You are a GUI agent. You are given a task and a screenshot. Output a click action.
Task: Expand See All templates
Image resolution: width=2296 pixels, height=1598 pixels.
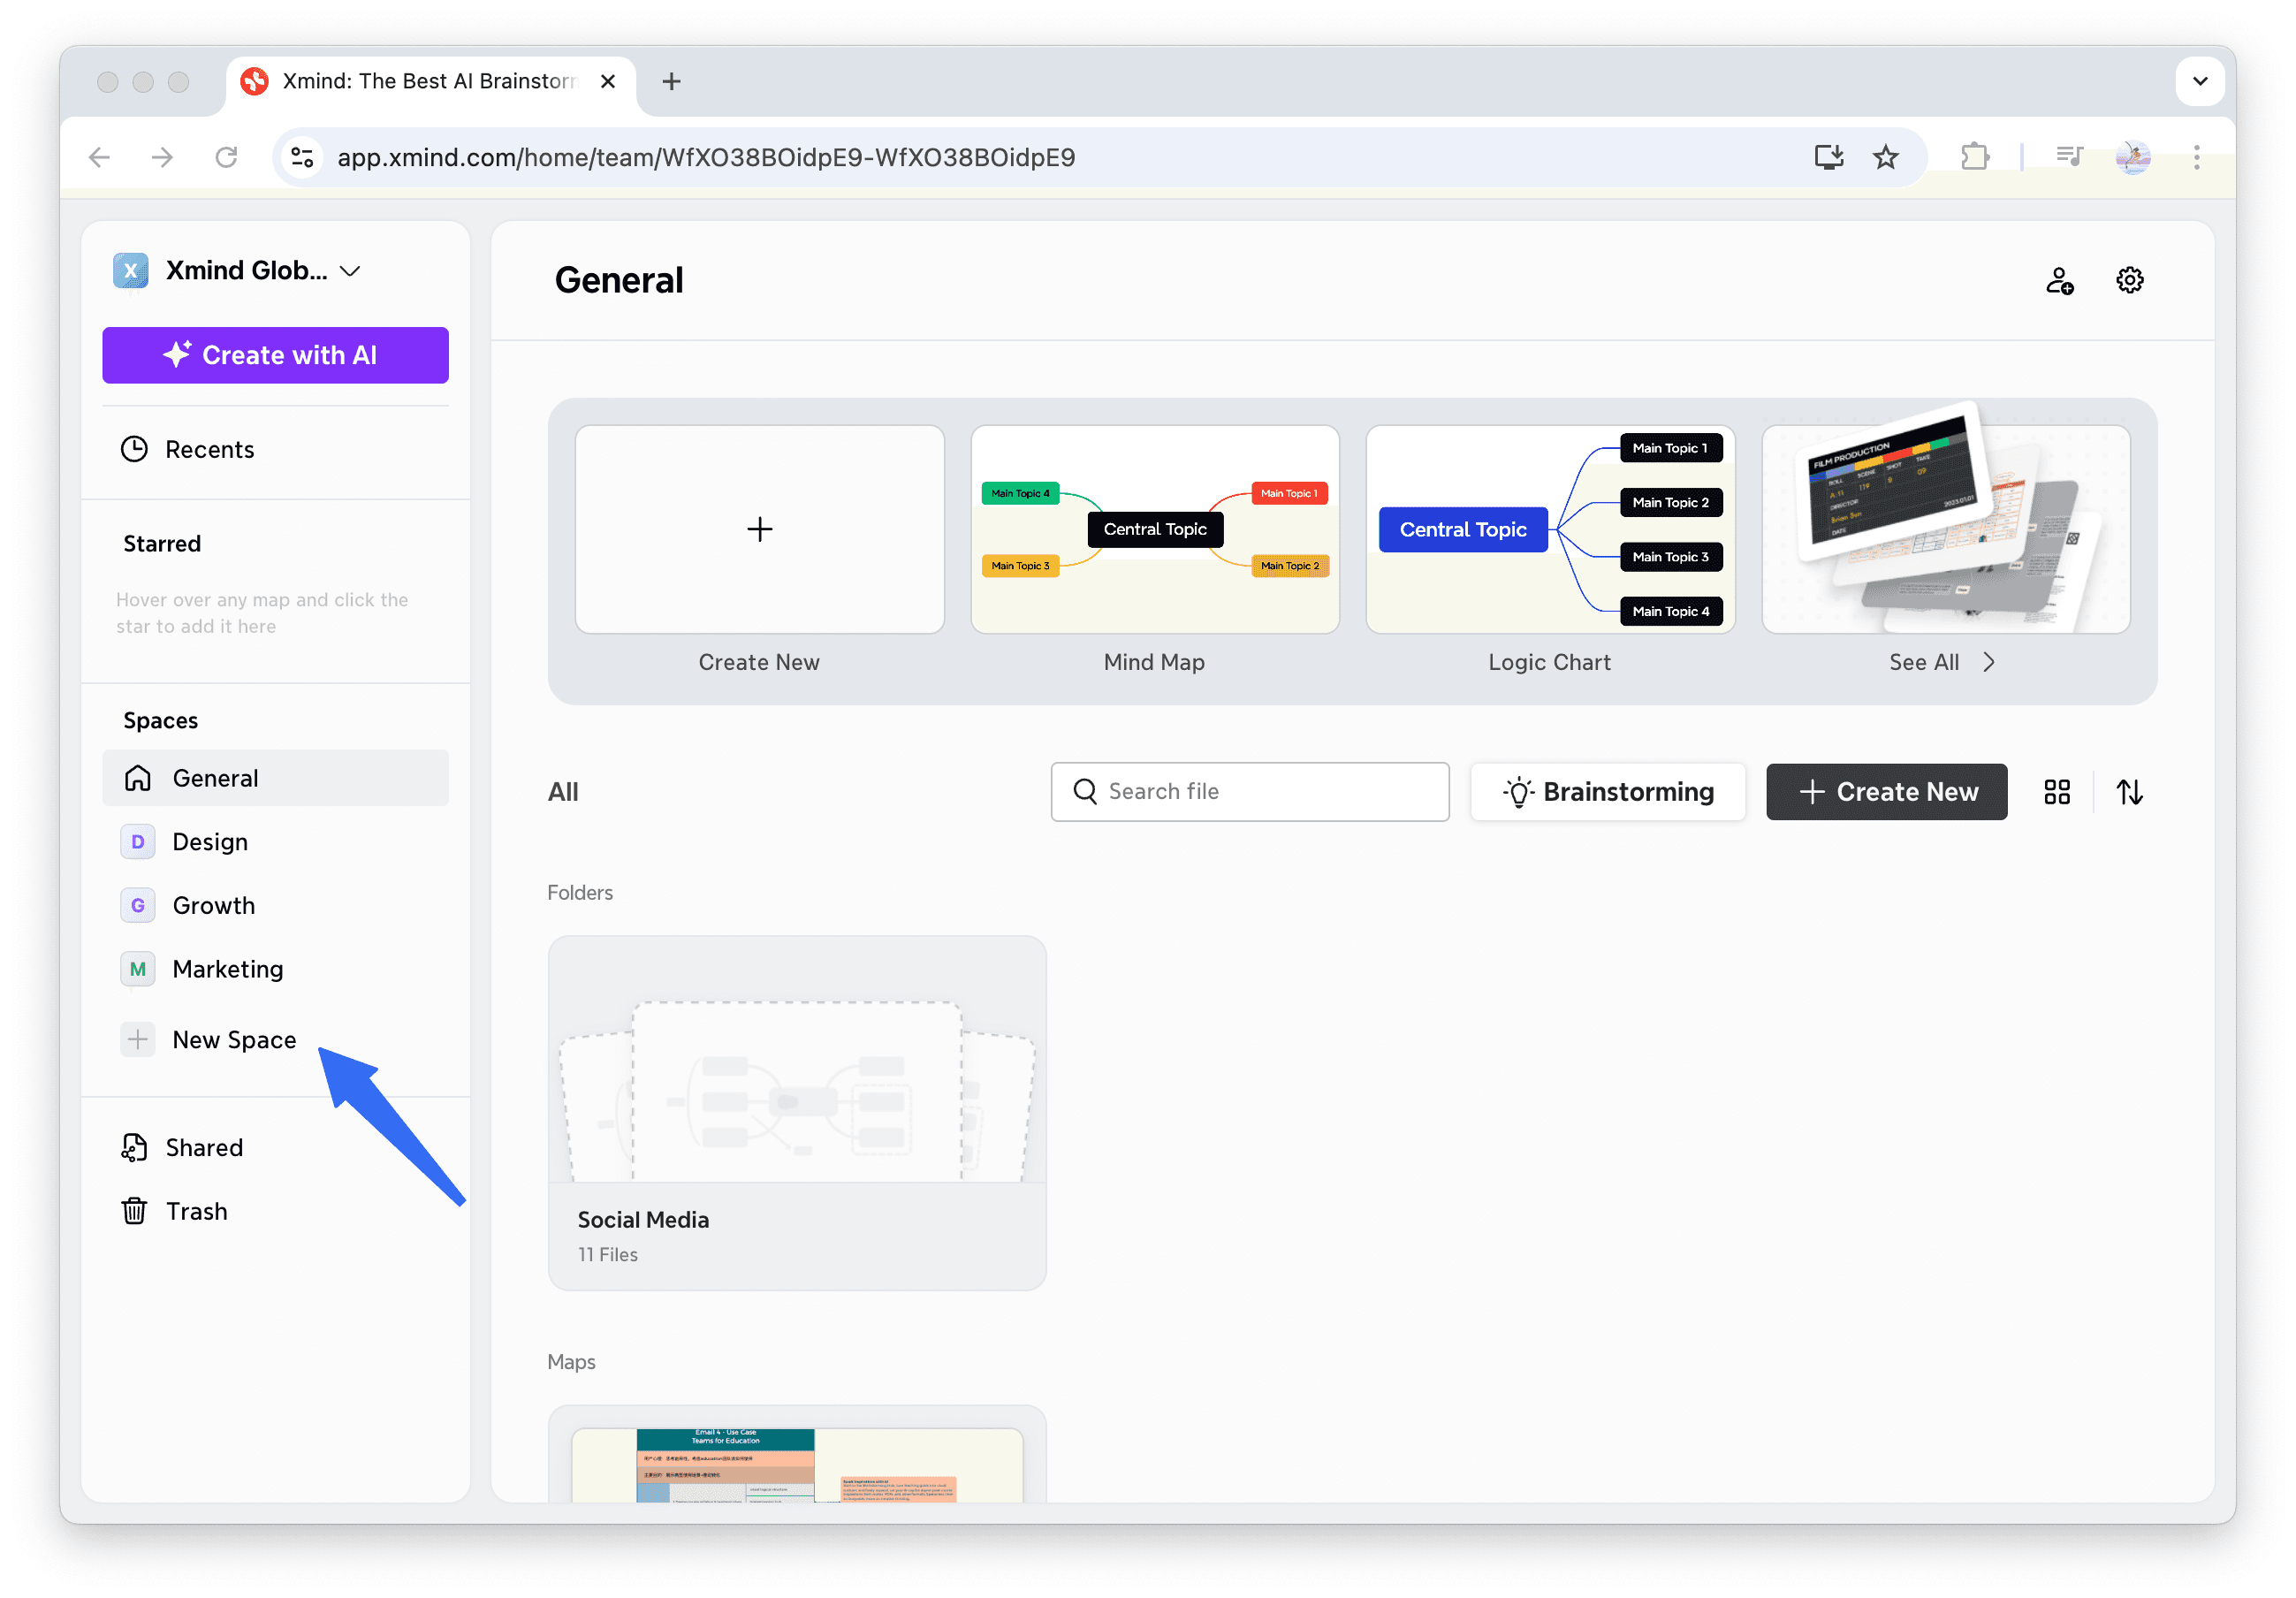click(1941, 661)
